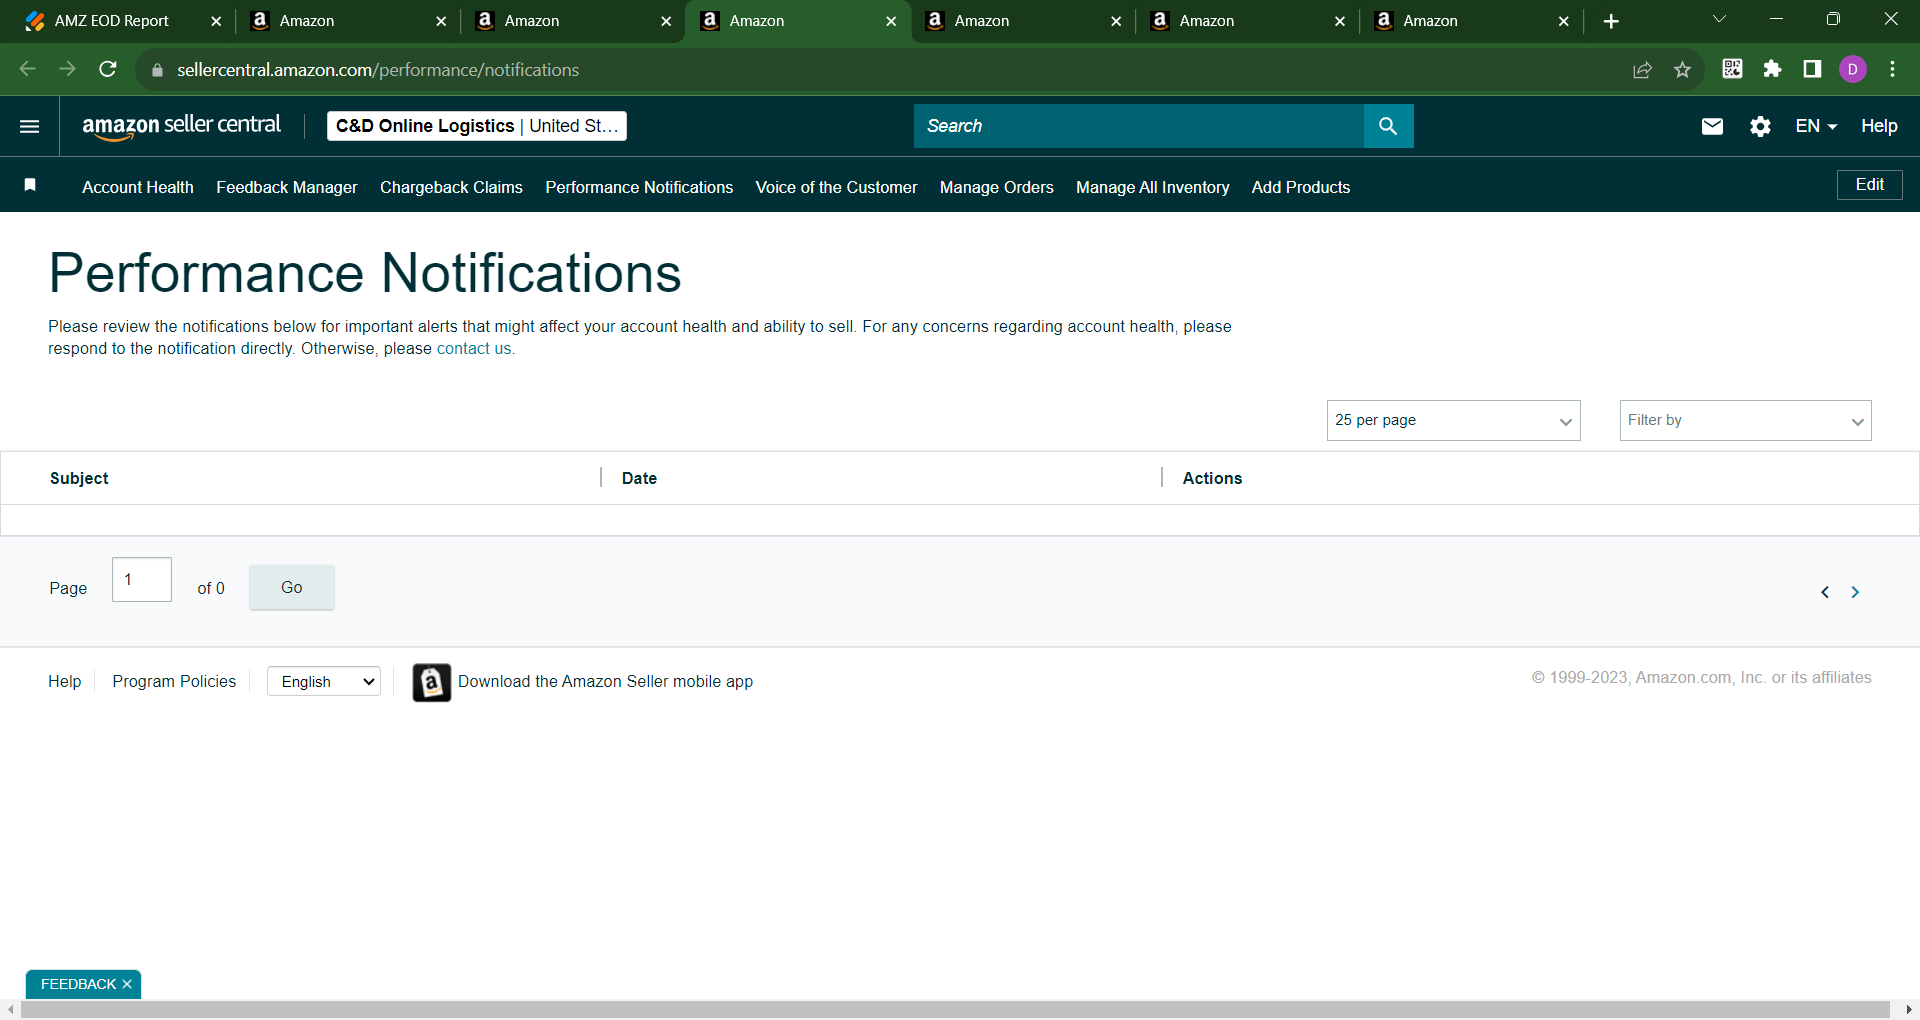1920x1020 pixels.
Task: Click browser back arrow
Action: pos(28,69)
